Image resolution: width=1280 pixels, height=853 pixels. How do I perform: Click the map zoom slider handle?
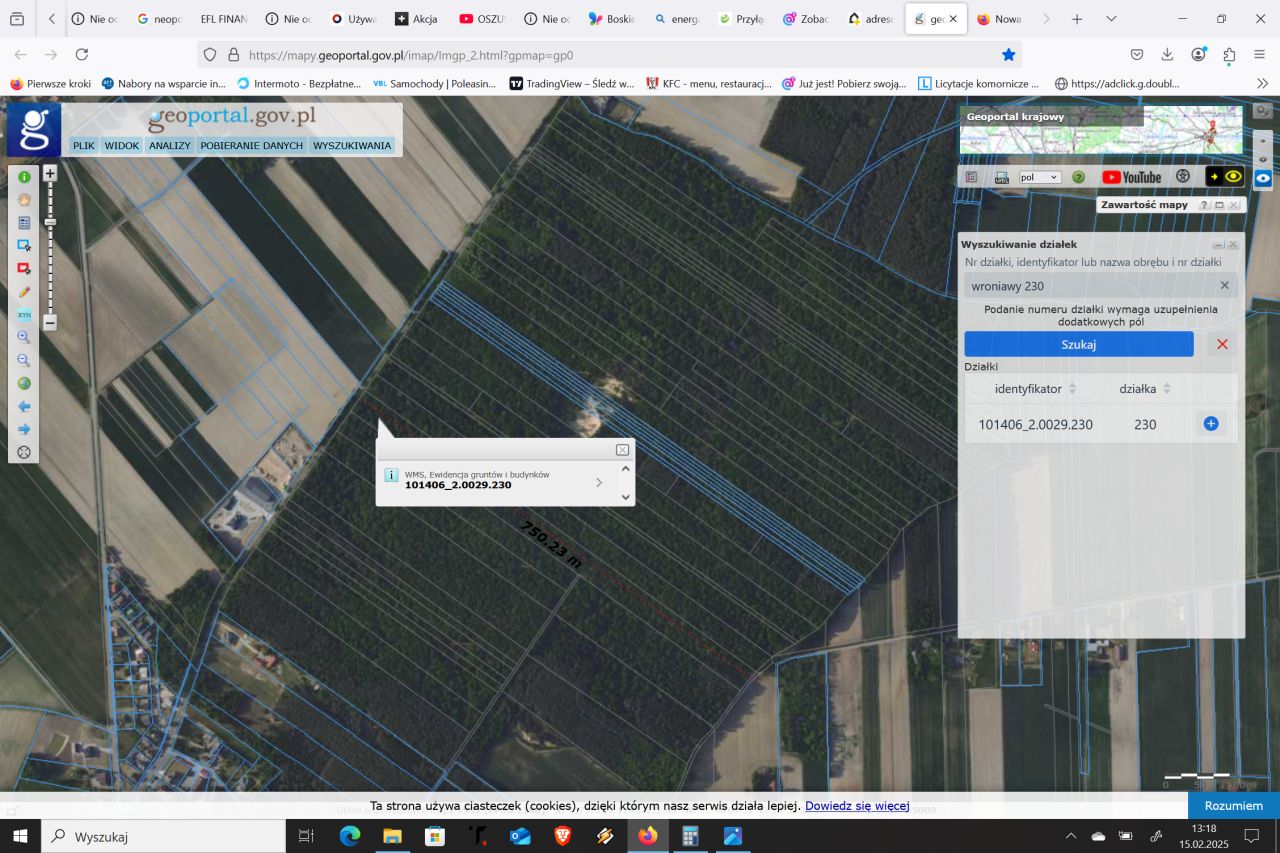[50, 222]
